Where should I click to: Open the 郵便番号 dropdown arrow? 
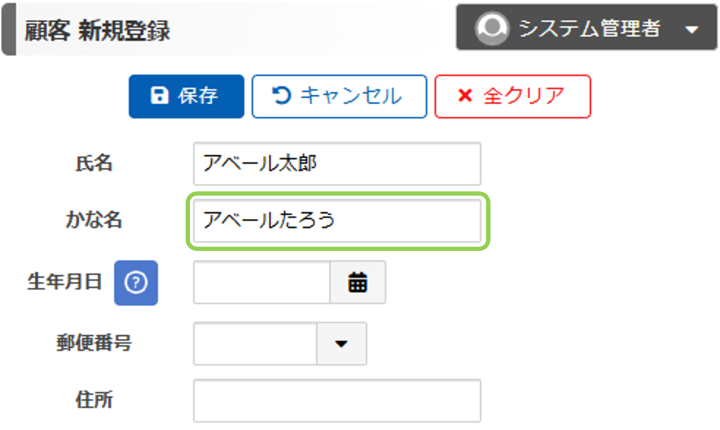342,343
